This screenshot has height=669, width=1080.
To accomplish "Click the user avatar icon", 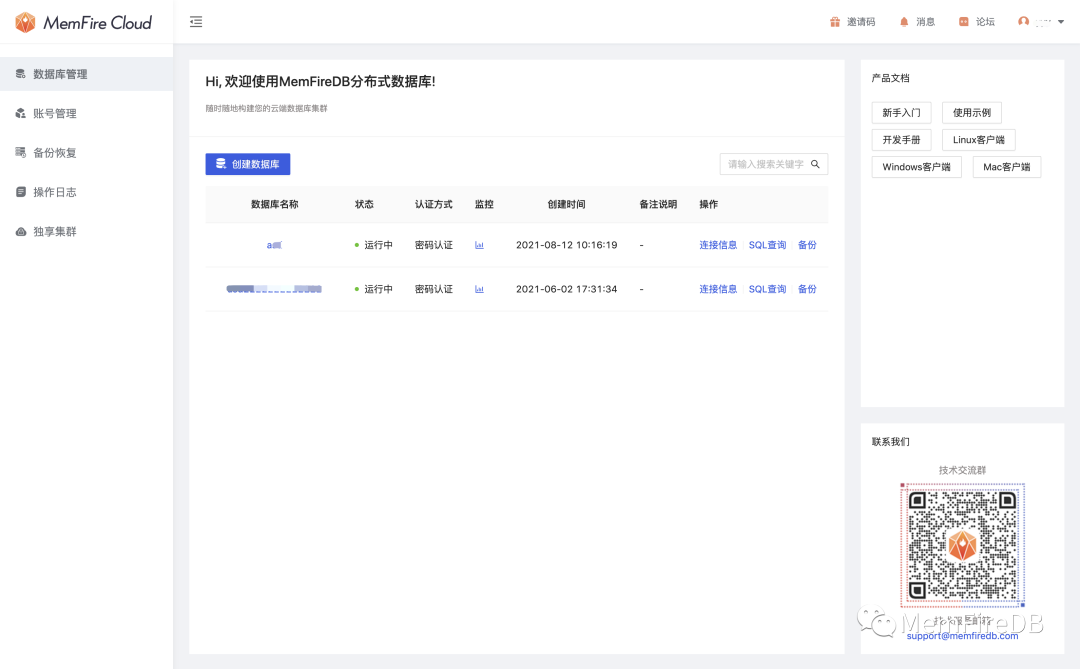I will tap(1024, 22).
